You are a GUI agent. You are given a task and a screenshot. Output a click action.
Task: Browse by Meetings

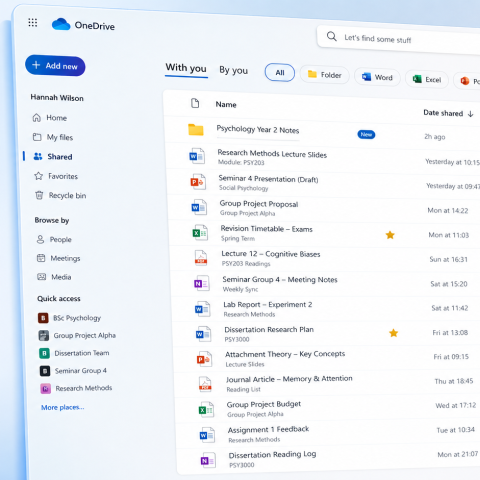59,258
